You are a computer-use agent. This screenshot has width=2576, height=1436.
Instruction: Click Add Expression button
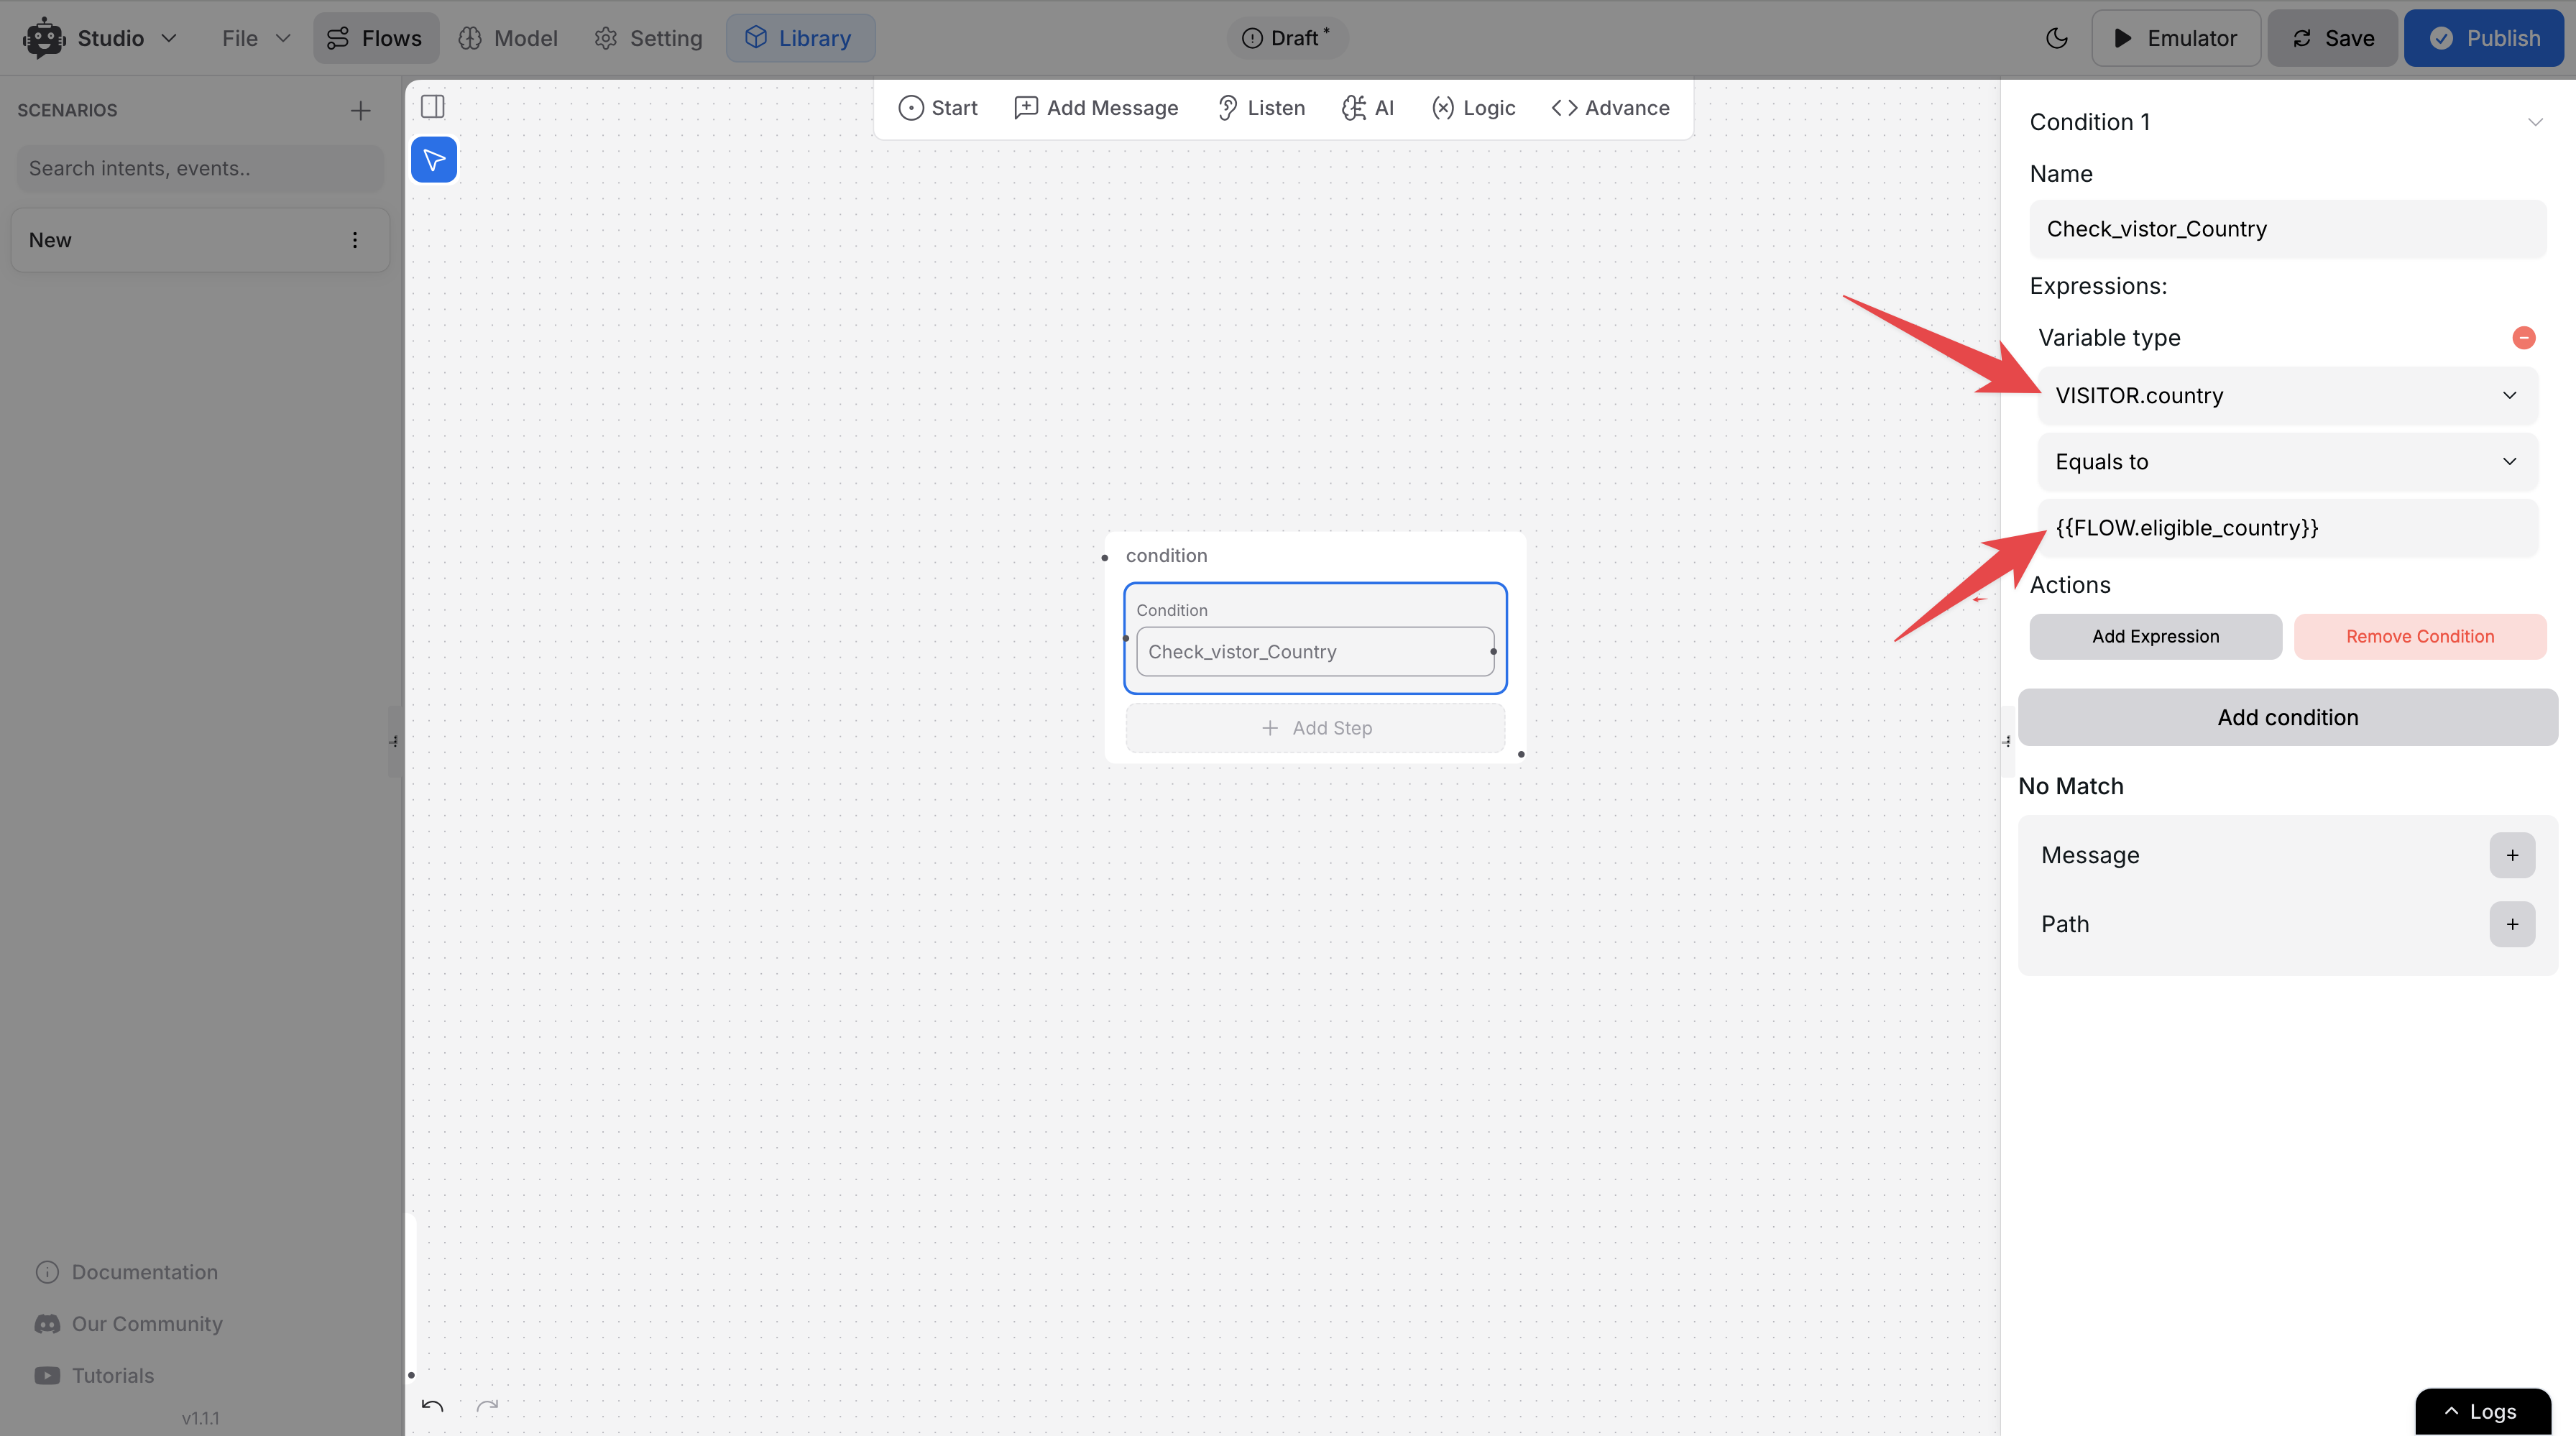(2155, 637)
